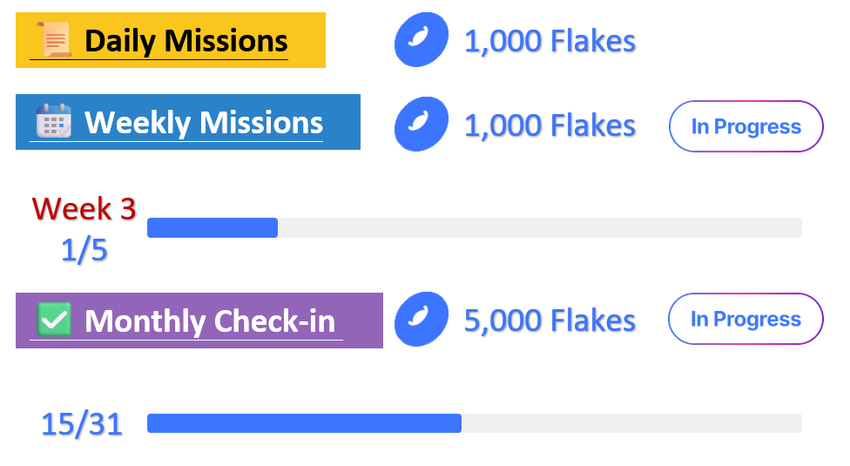Click the filled blue part of monthly check-in bar
Image resolution: width=850 pixels, height=466 pixels.
[304, 424]
